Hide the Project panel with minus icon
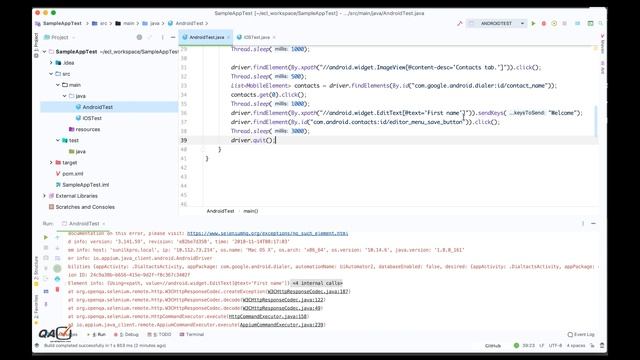The width and height of the screenshot is (640, 360). [x=173, y=37]
